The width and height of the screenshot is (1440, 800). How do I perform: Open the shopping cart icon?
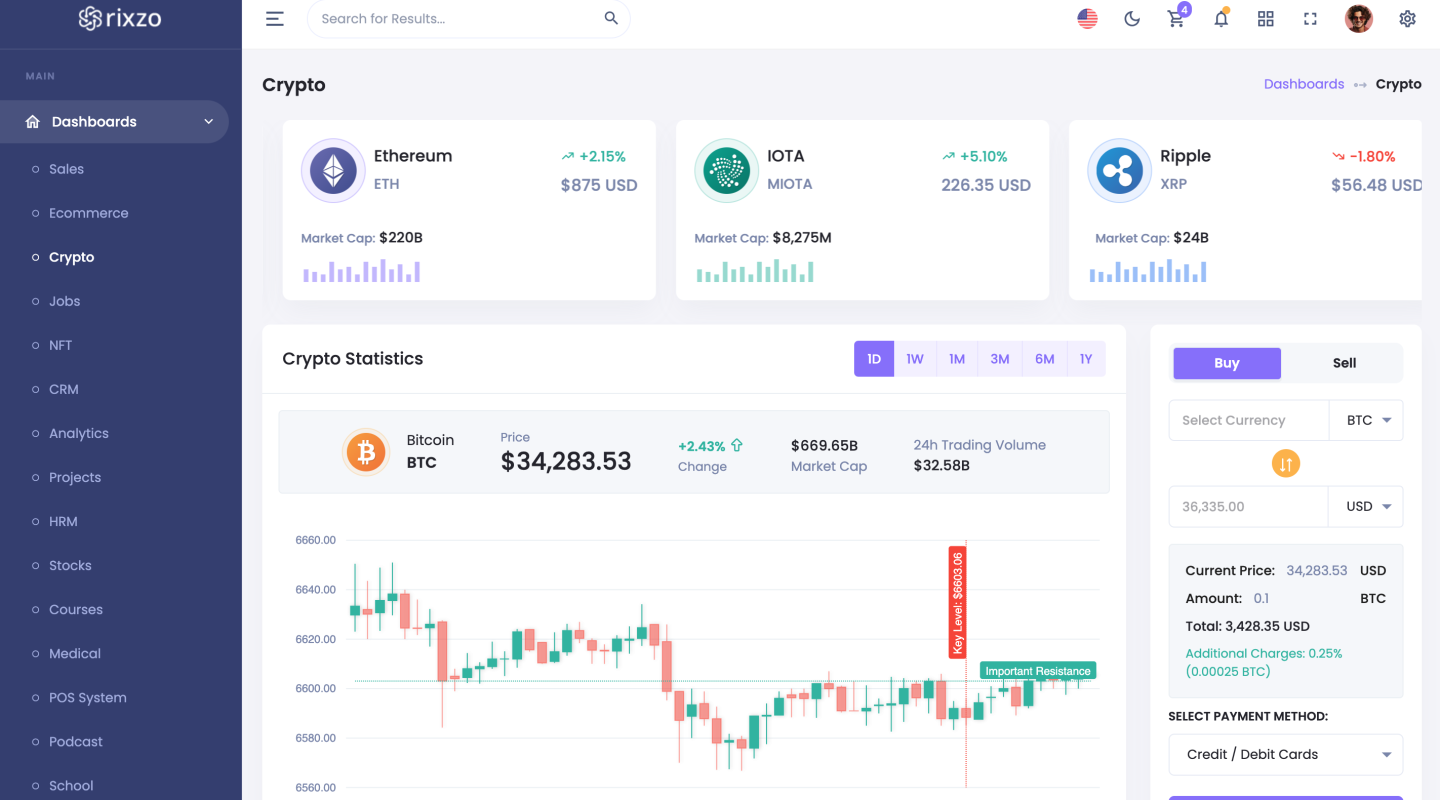(1176, 19)
